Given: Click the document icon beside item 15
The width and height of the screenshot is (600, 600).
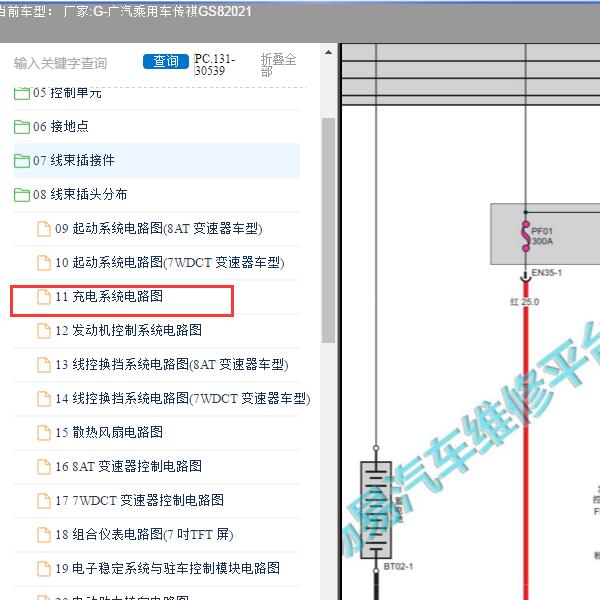Looking at the screenshot, I should (x=44, y=433).
